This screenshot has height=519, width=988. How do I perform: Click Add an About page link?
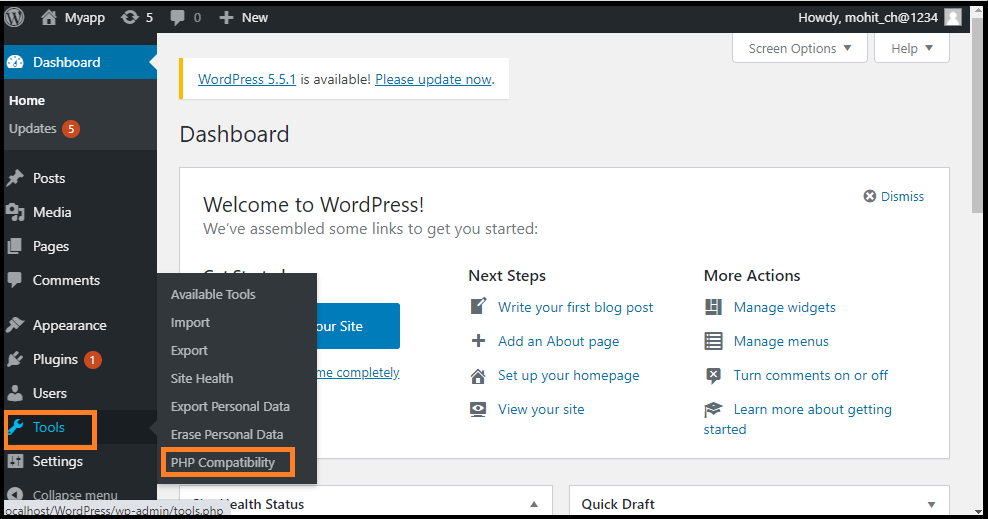pyautogui.click(x=558, y=341)
